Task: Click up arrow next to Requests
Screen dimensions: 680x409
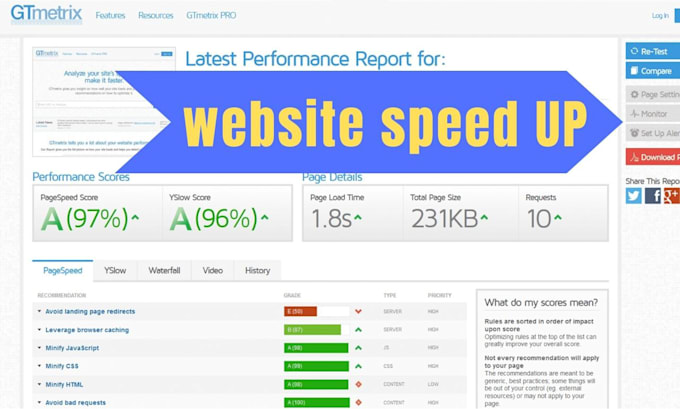Action: (x=558, y=217)
